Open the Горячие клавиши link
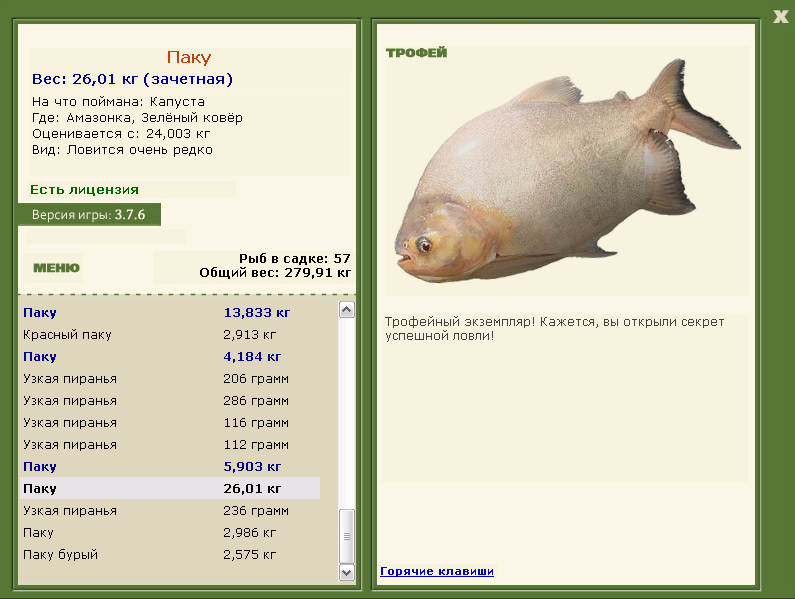795x599 pixels. 437,571
